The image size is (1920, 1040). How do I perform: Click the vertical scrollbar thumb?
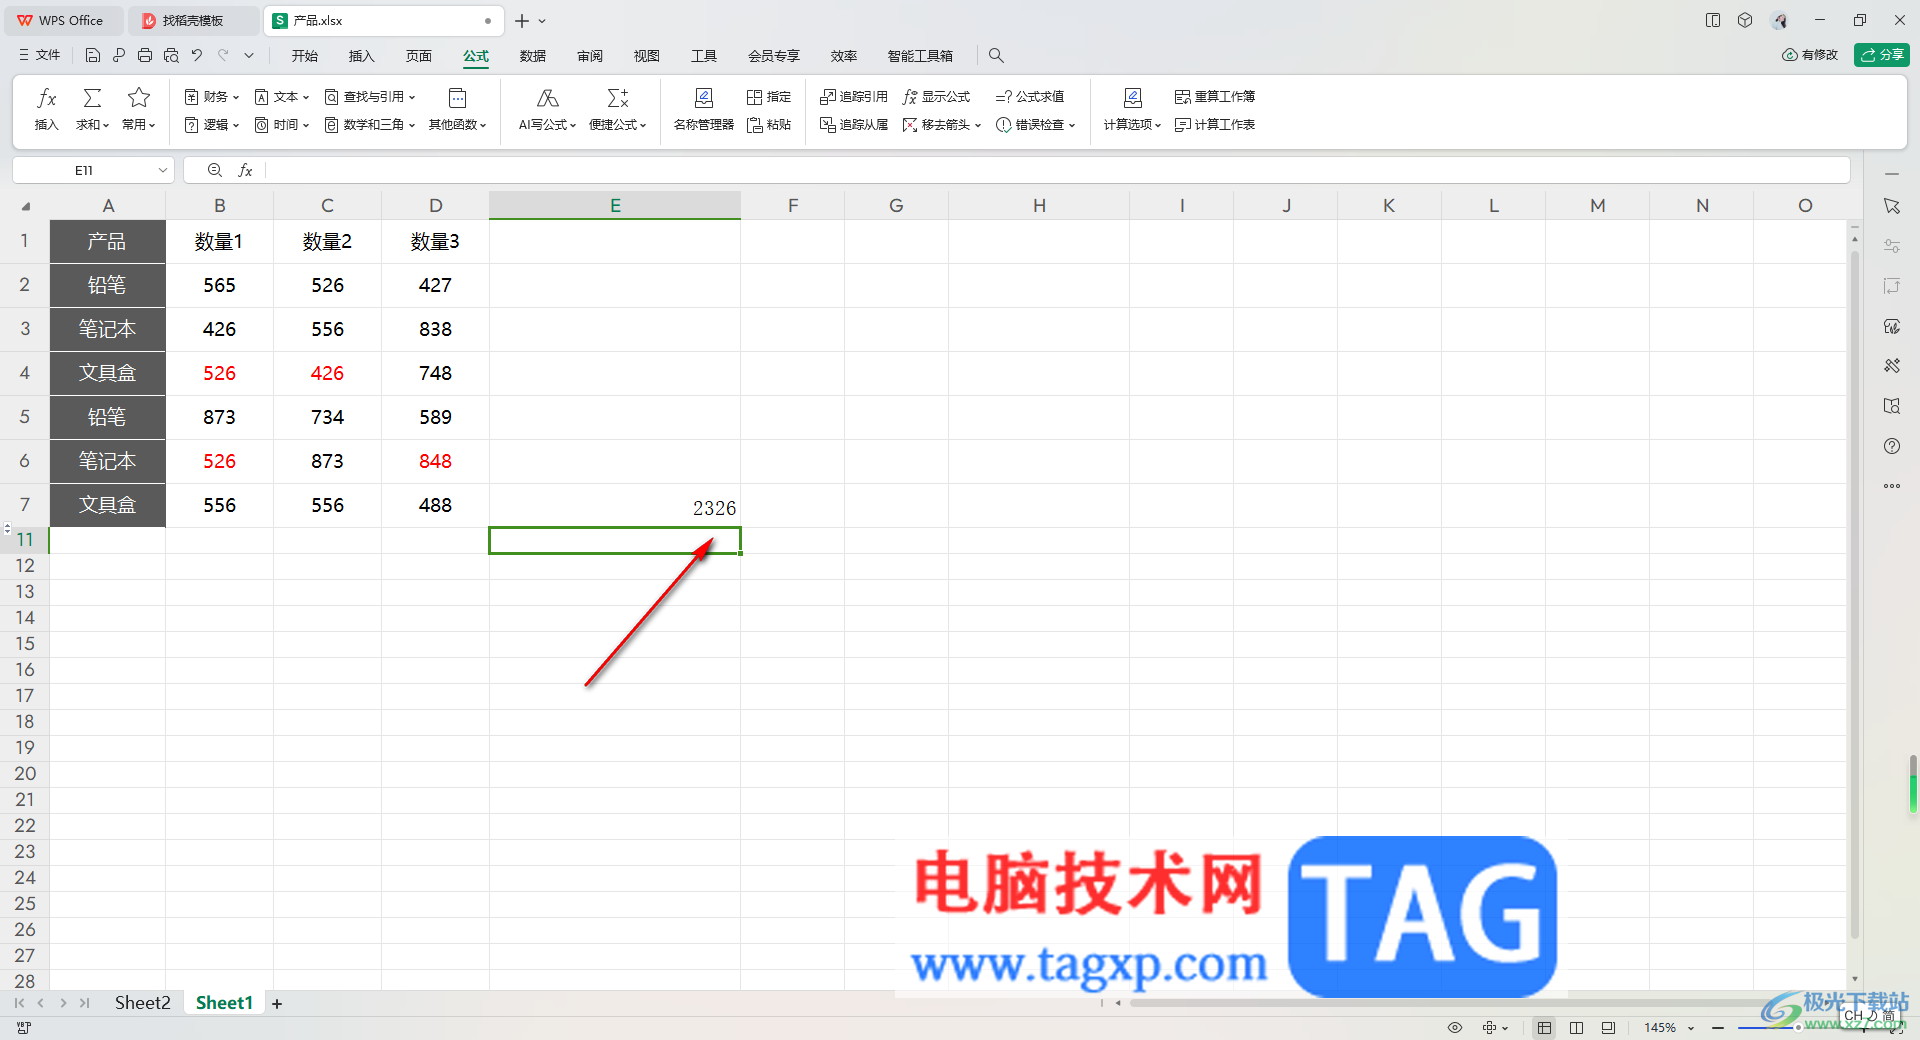click(1855, 595)
